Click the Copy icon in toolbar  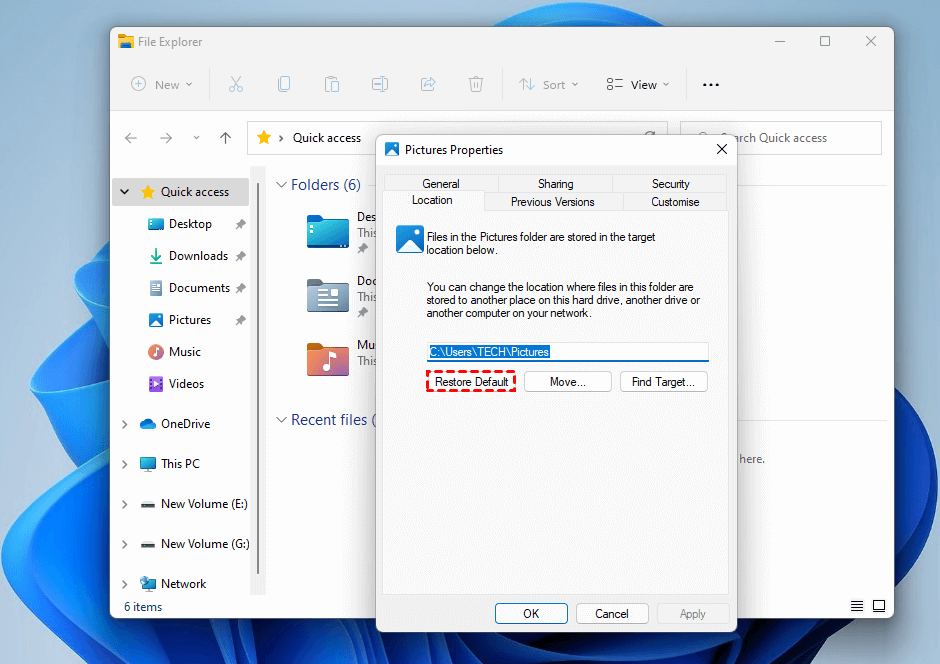[284, 85]
